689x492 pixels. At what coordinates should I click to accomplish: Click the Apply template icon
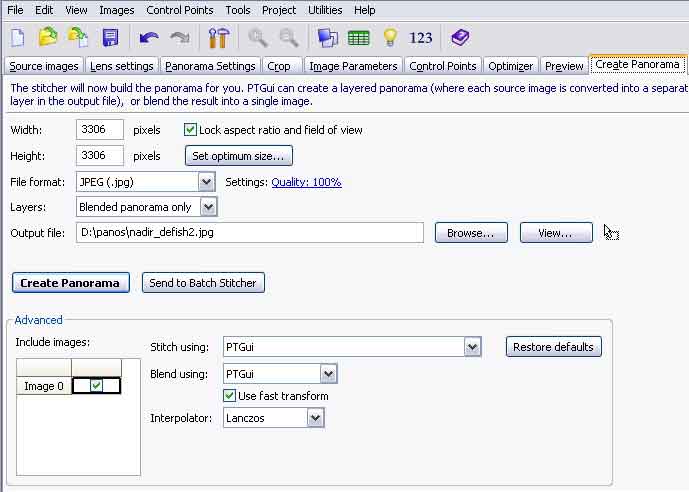click(78, 37)
